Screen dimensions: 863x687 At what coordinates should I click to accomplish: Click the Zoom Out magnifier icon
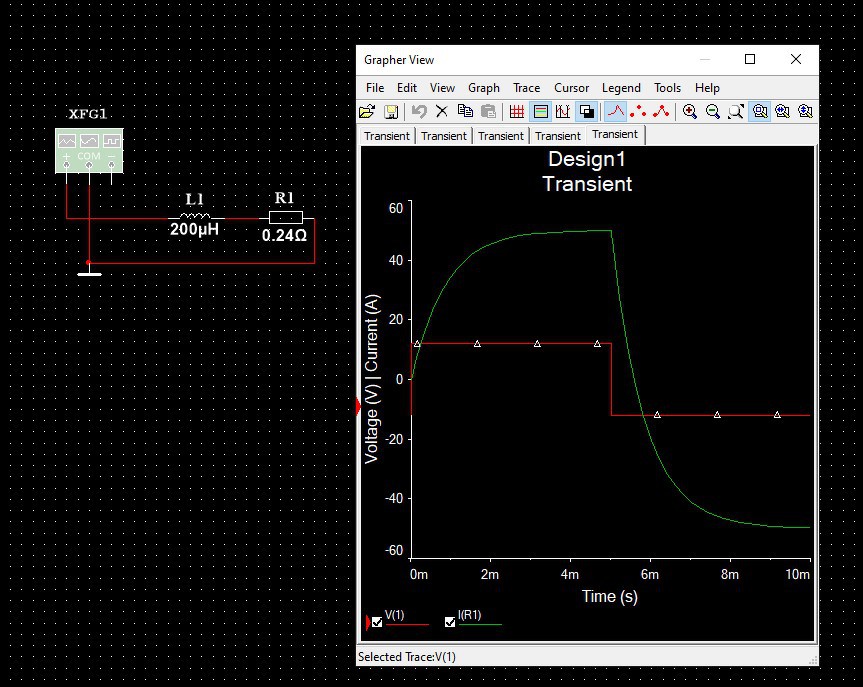713,112
